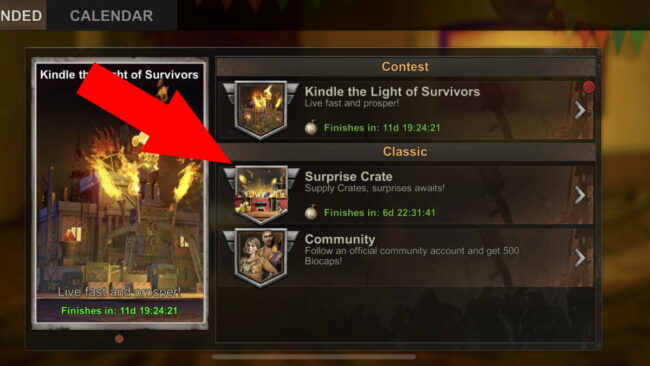This screenshot has height=366, width=650.
Task: Select the red carousel page indicator dot
Action: click(x=119, y=339)
